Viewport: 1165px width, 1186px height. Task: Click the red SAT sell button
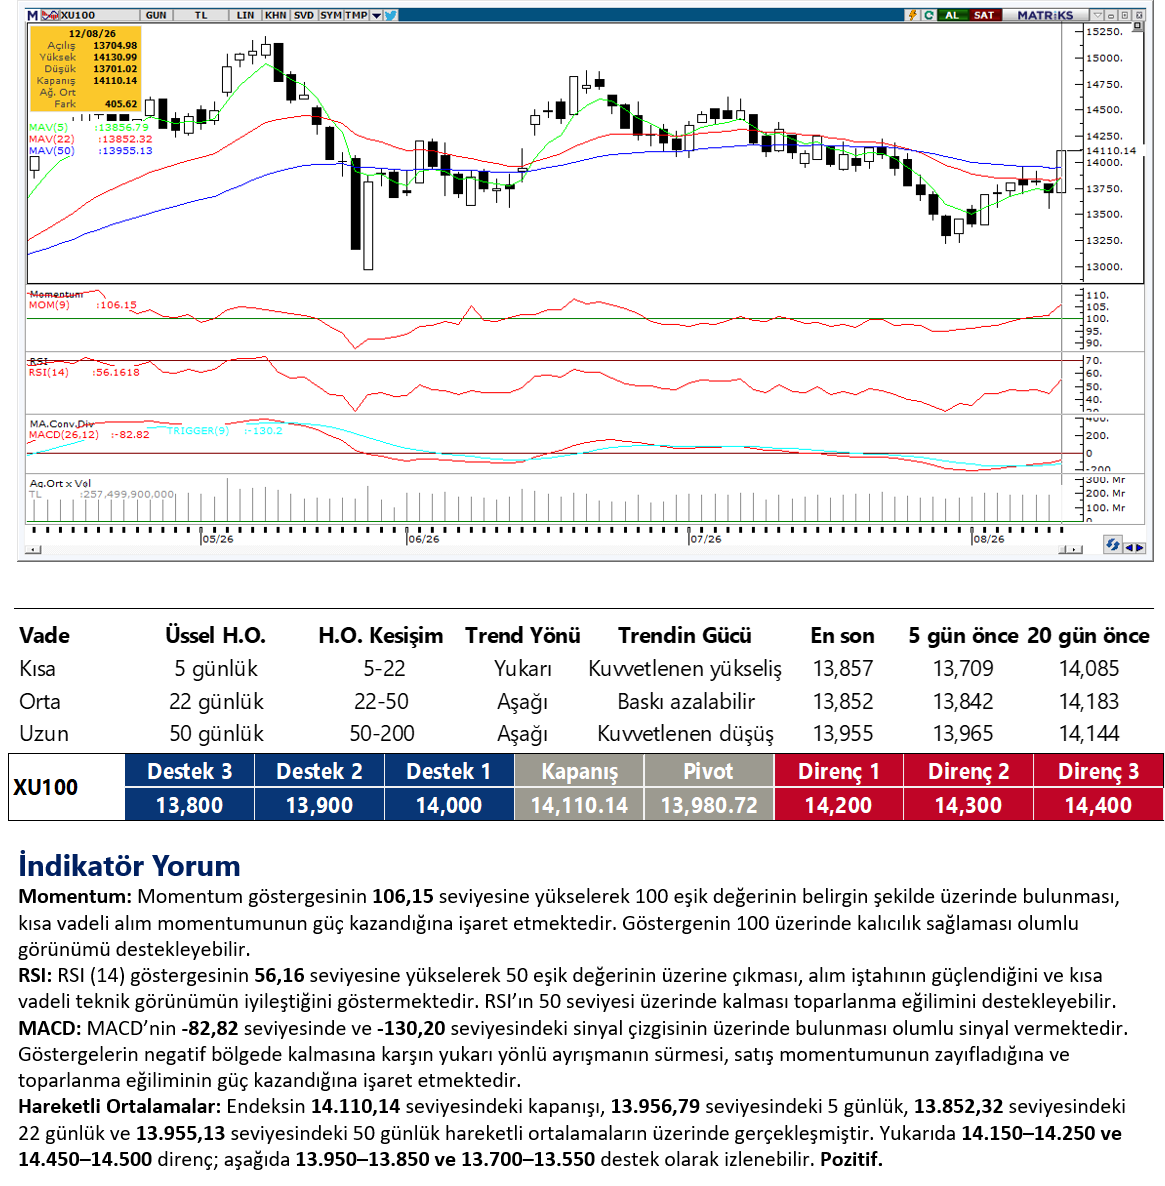(x=984, y=15)
